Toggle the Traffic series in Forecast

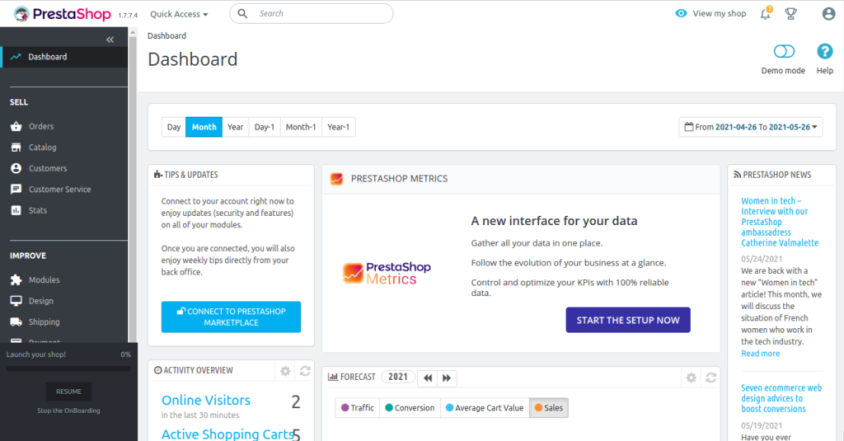[x=357, y=408]
